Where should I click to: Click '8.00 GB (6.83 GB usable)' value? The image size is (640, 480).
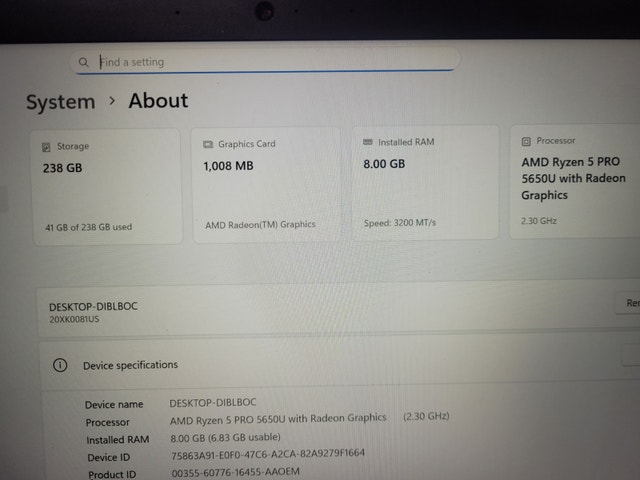tap(225, 438)
